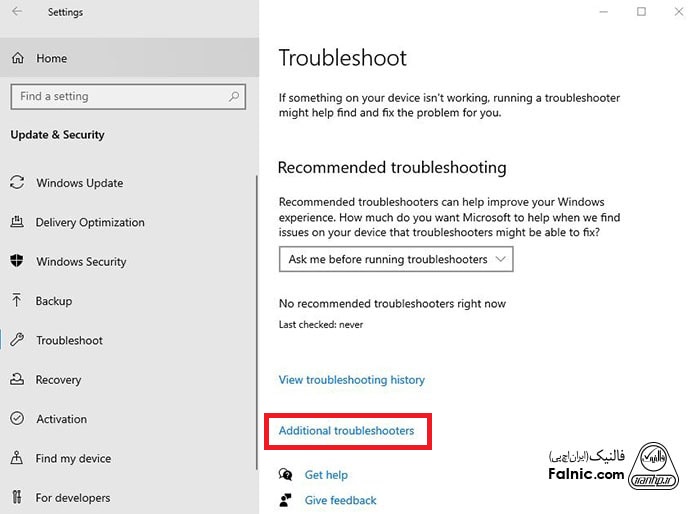The height and width of the screenshot is (514, 694).
Task: Click the Give feedback person icon
Action: [x=287, y=500]
